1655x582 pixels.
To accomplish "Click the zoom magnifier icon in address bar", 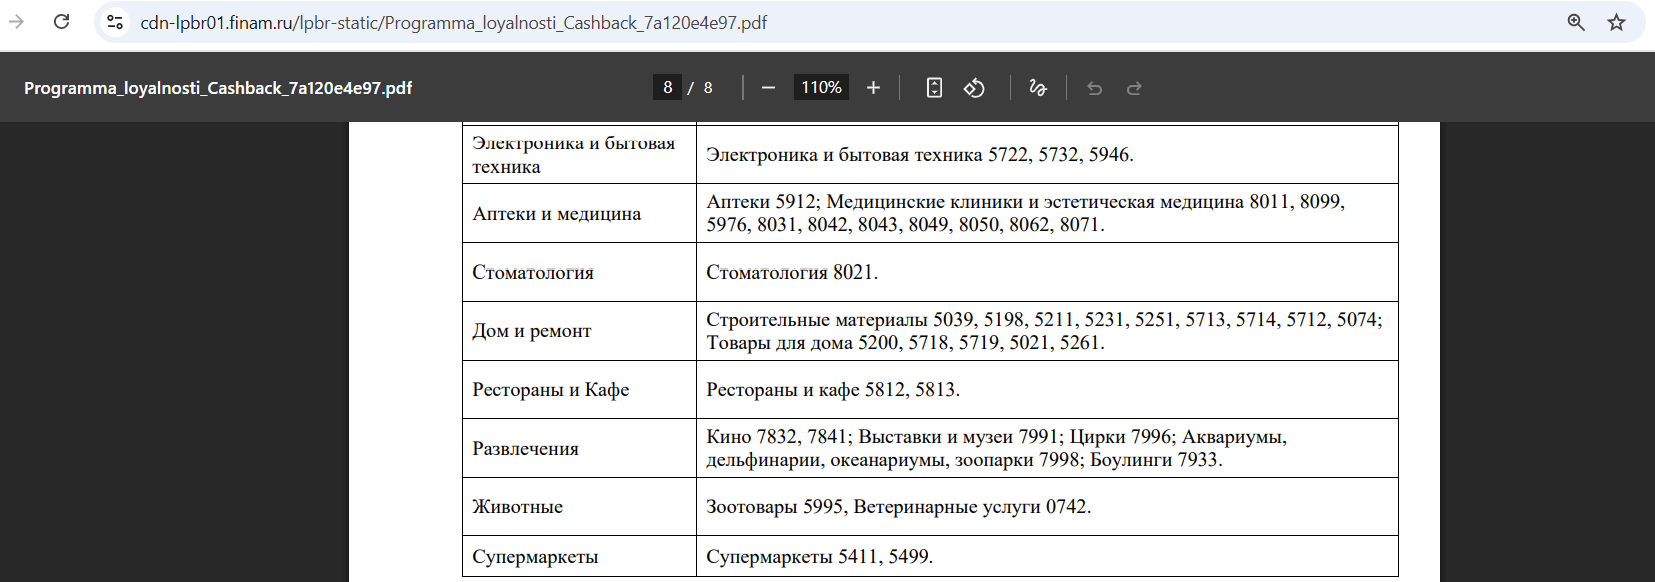I will pyautogui.click(x=1576, y=22).
